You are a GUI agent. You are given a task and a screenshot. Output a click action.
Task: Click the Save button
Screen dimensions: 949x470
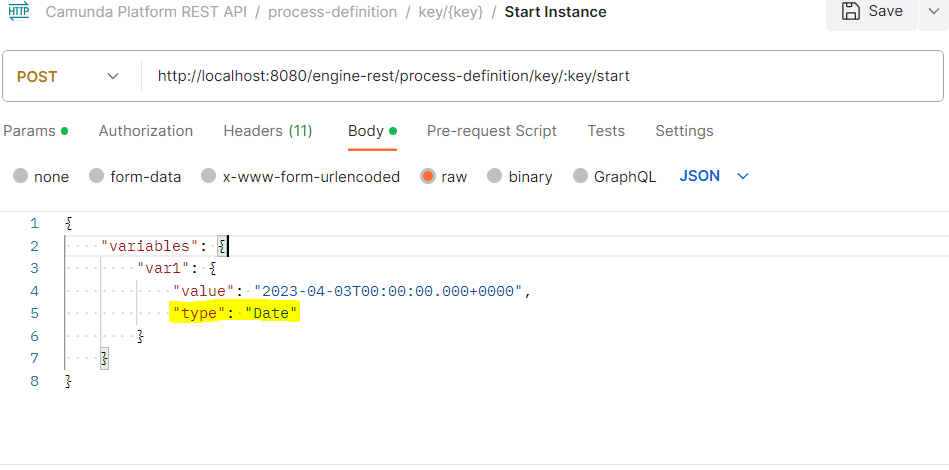pyautogui.click(x=872, y=11)
